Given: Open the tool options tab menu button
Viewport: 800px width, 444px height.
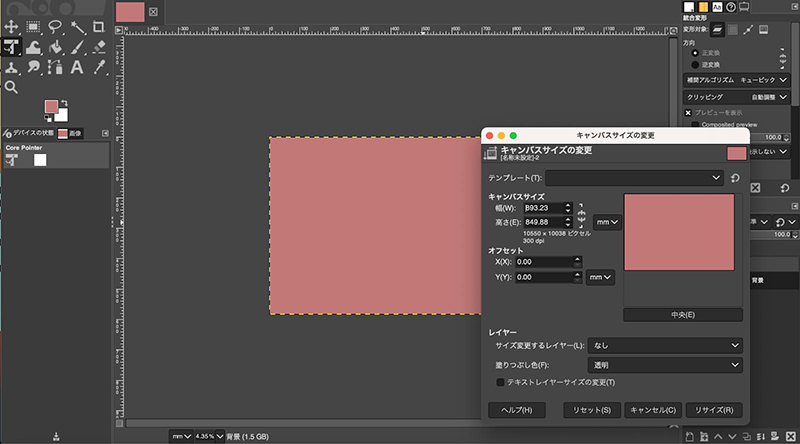Looking at the screenshot, I should coord(795,7).
